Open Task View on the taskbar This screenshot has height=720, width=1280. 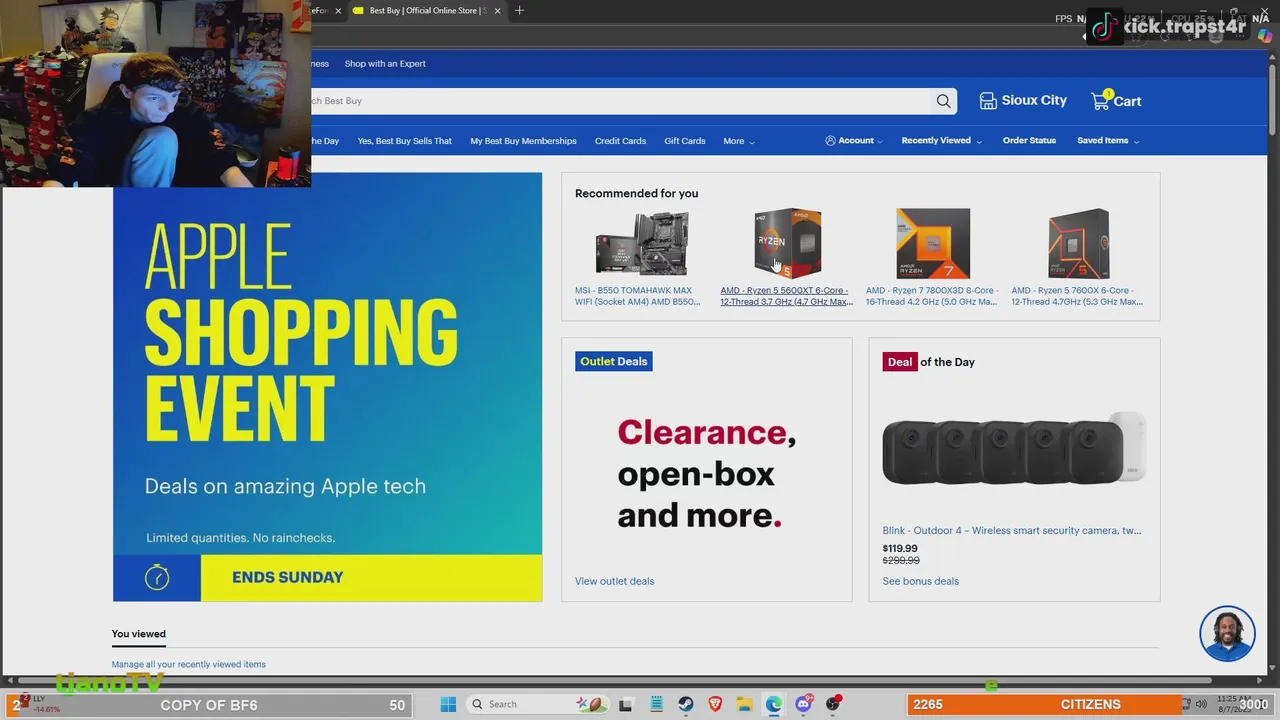click(x=625, y=705)
